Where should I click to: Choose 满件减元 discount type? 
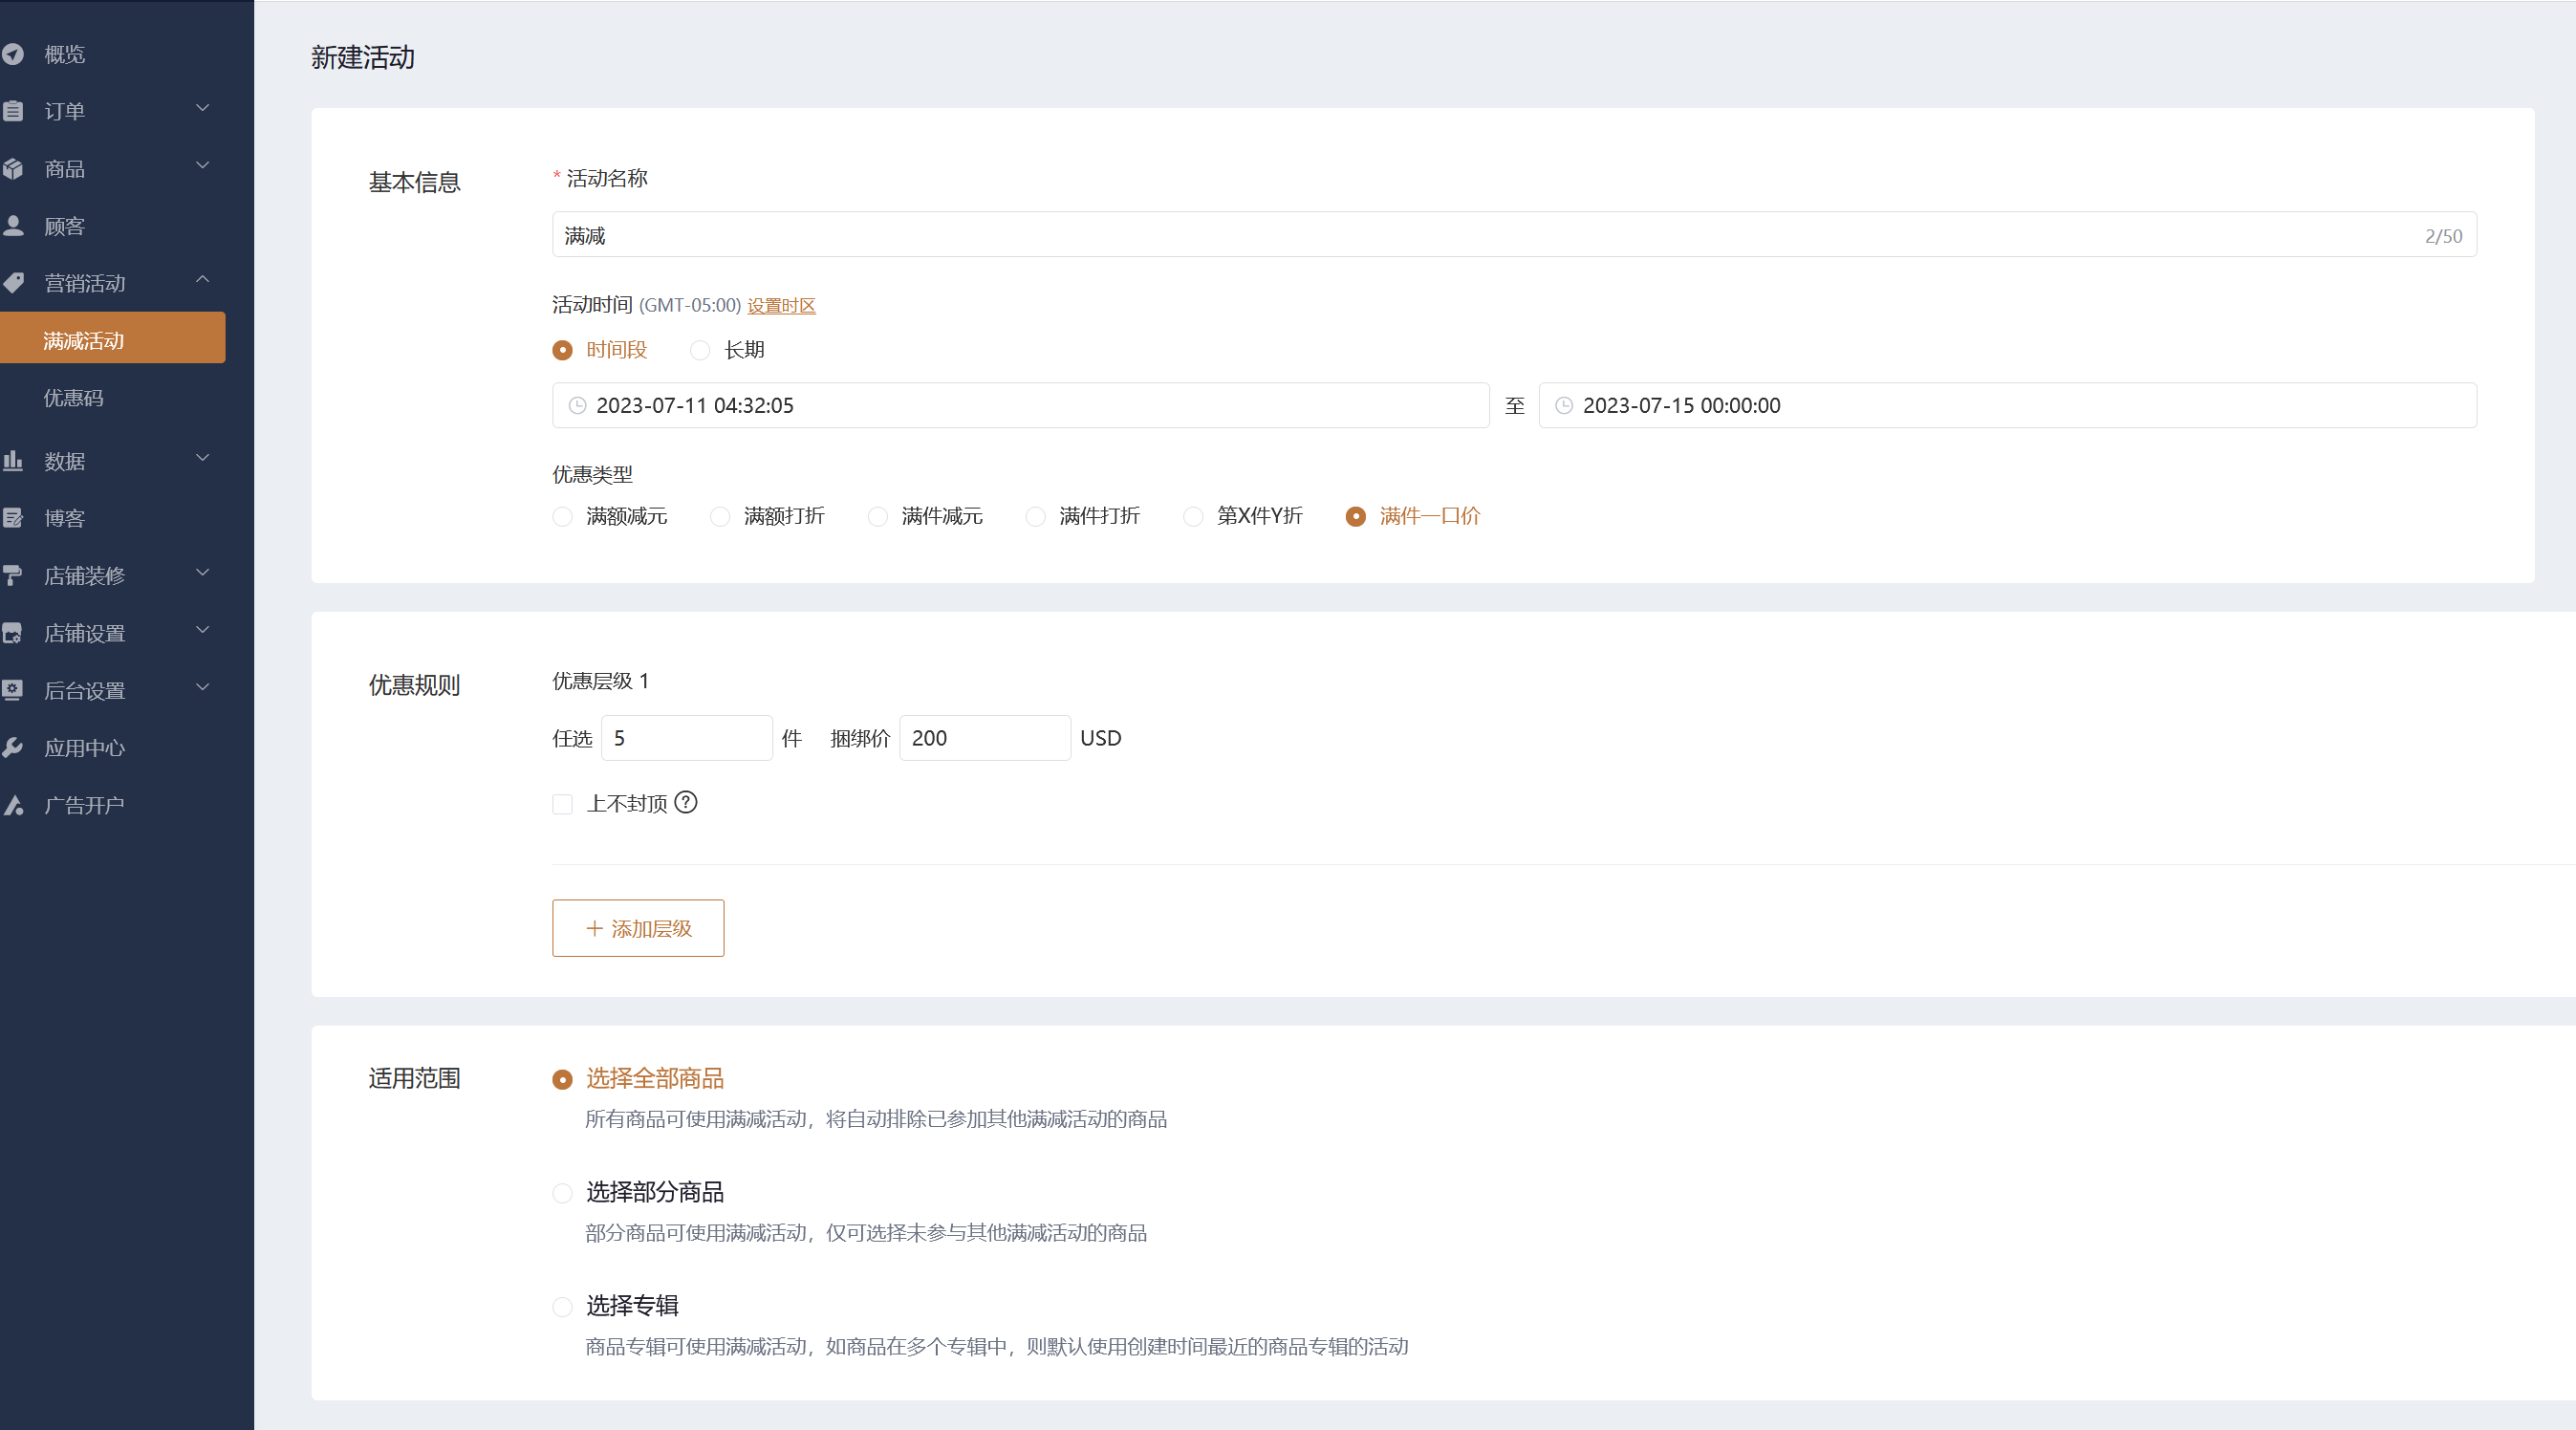878,516
